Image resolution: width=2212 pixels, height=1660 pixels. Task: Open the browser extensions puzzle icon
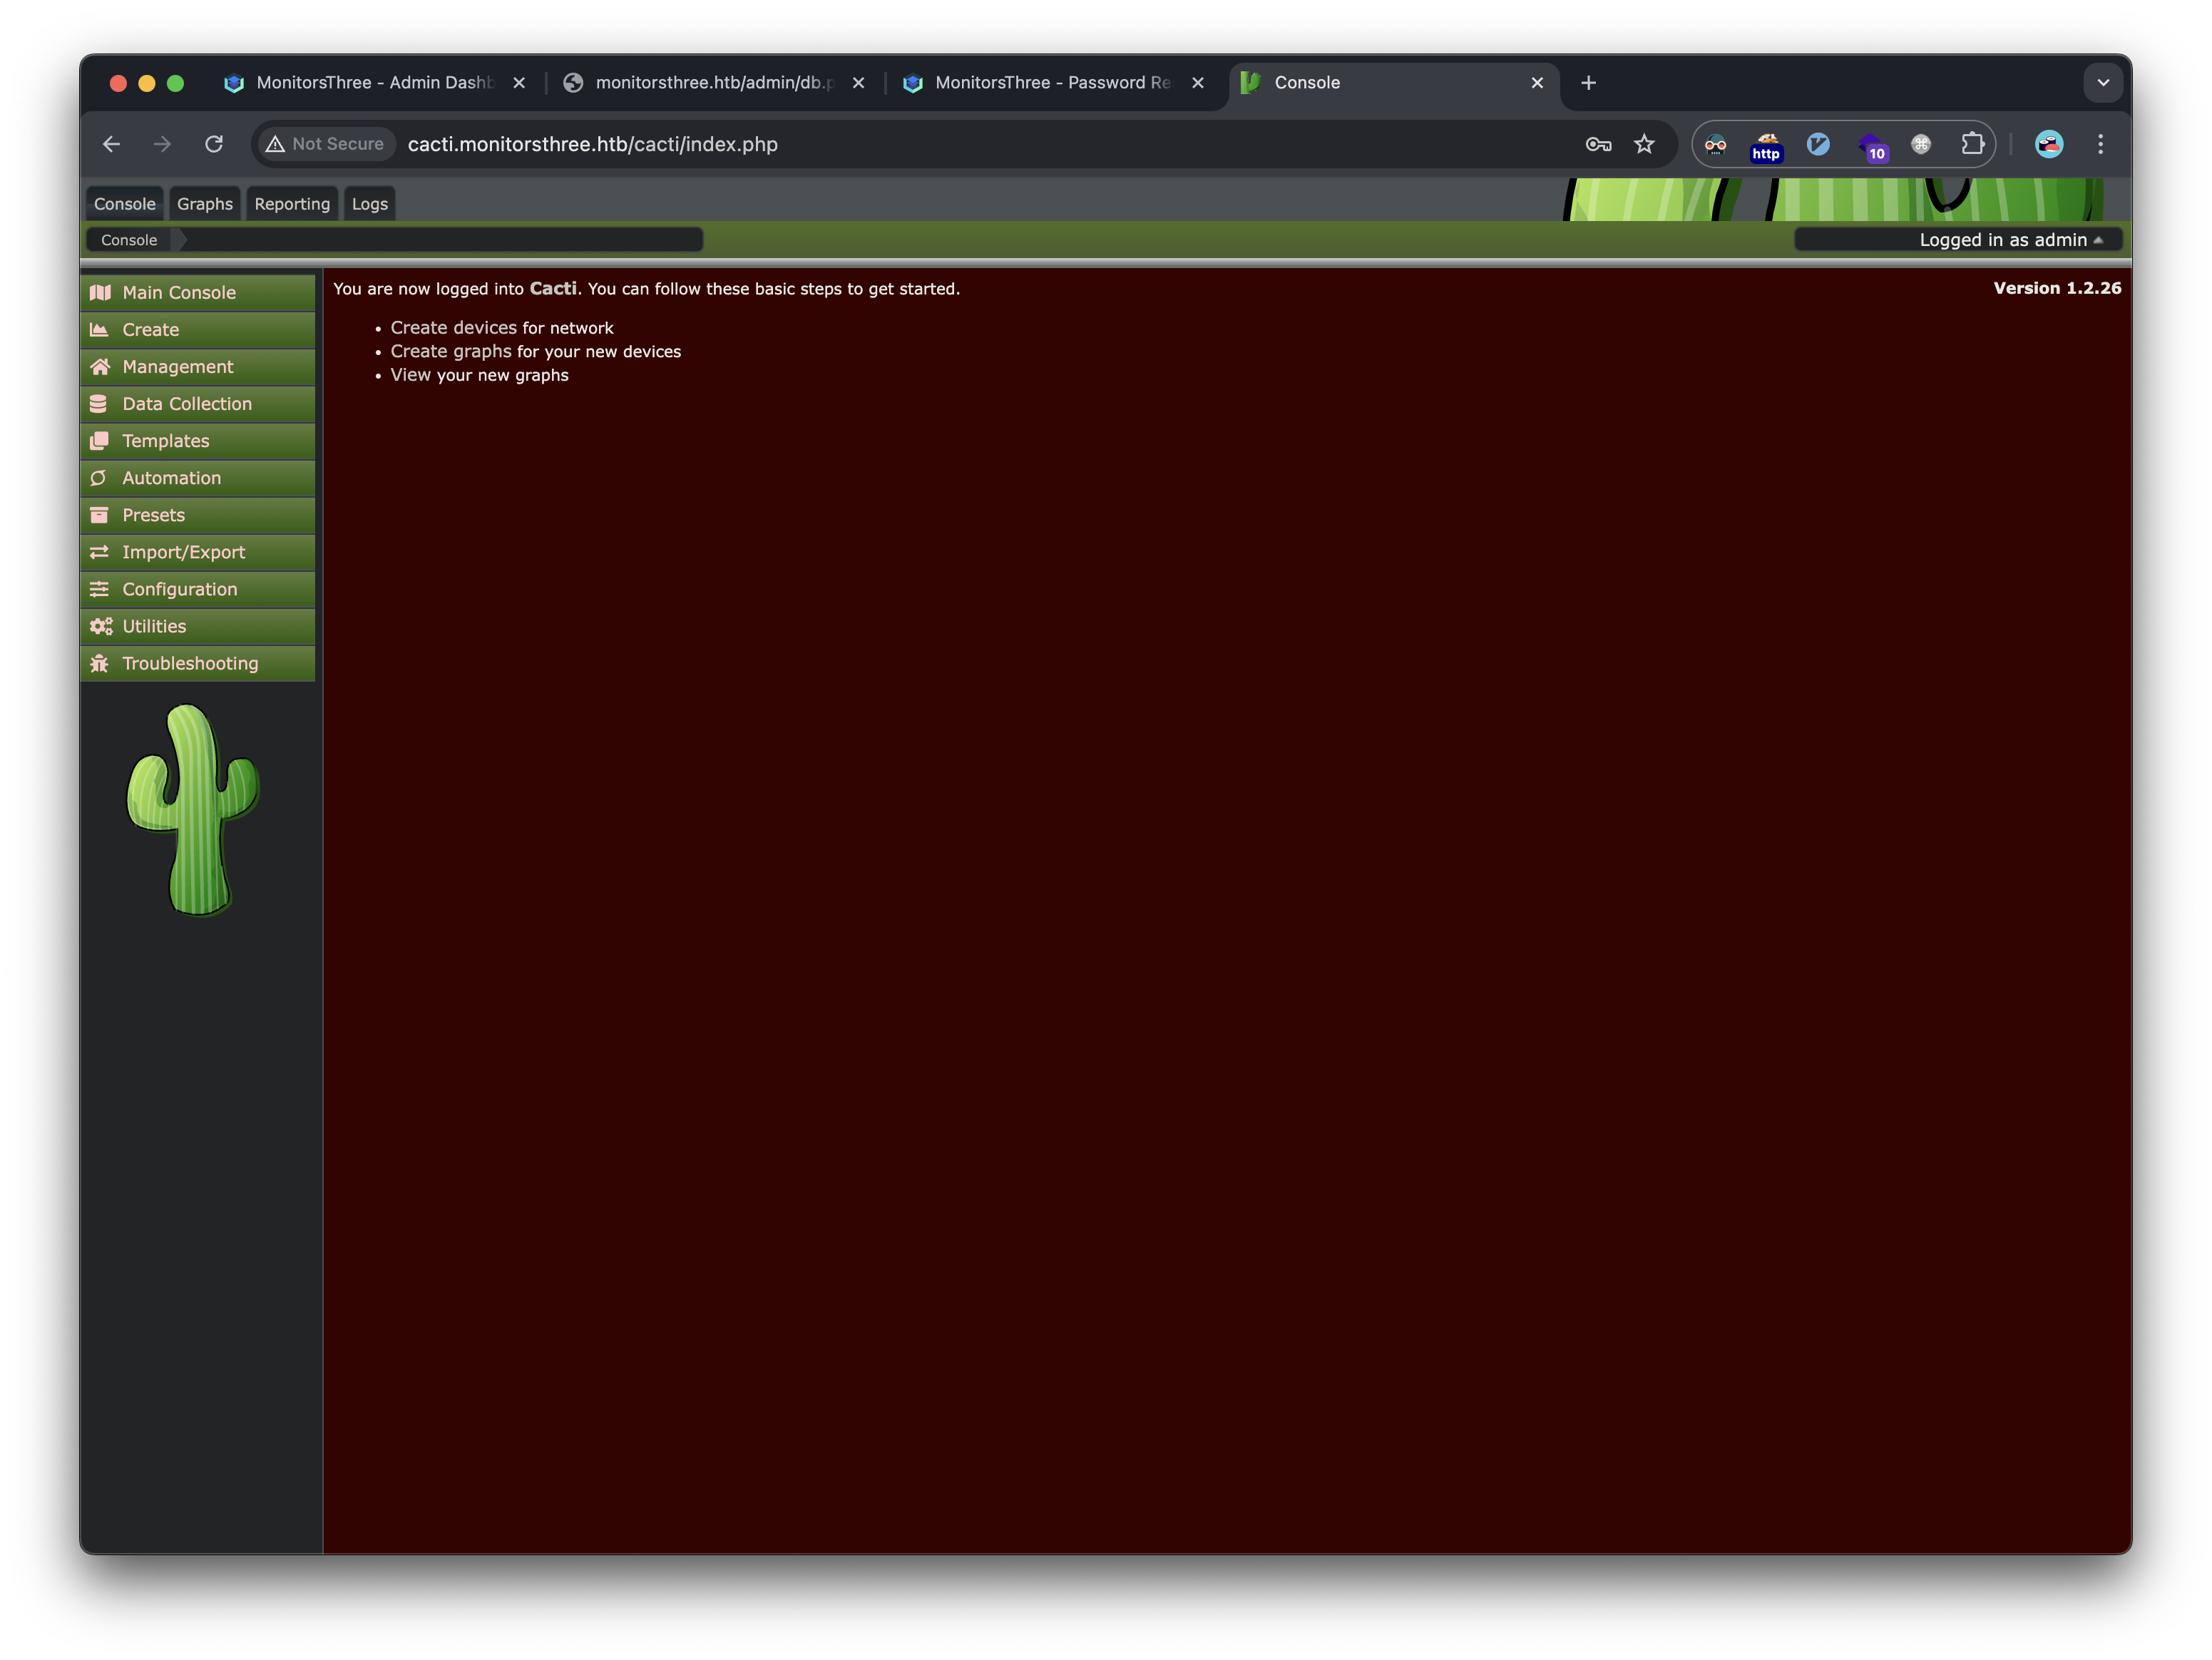[x=1971, y=144]
